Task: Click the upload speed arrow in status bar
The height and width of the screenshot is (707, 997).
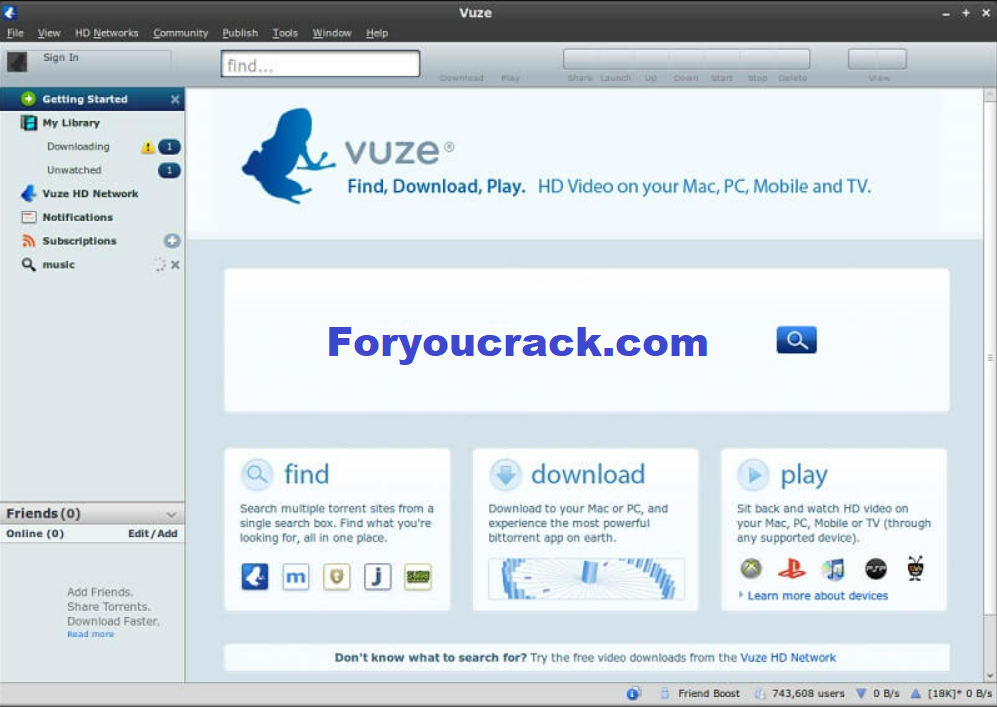Action: (916, 694)
